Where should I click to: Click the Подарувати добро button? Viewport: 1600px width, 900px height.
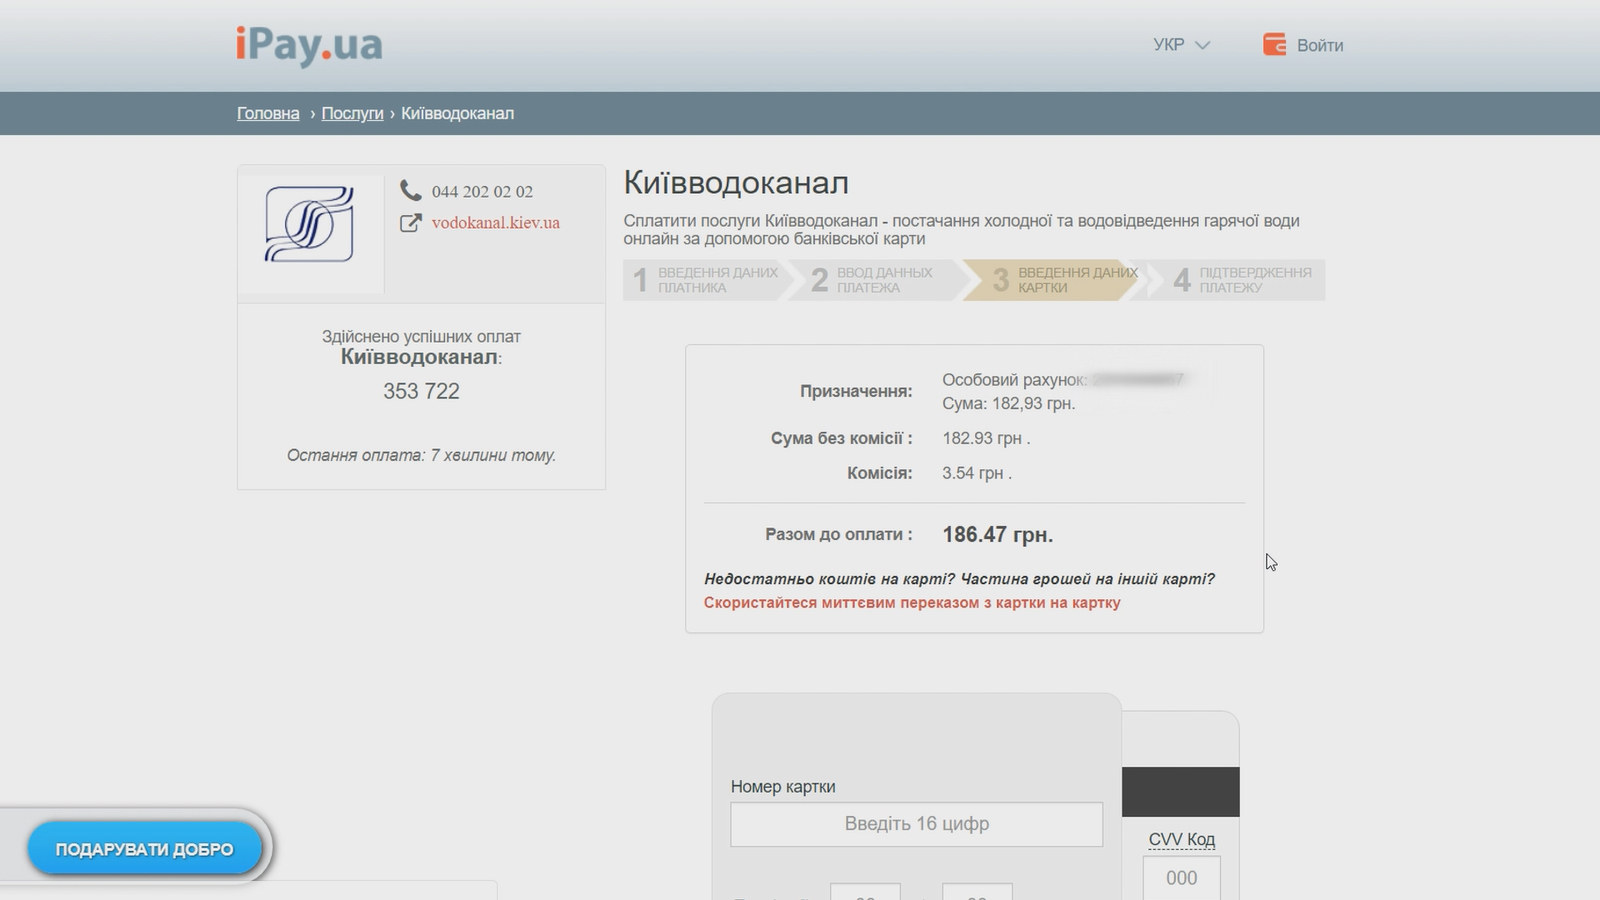[145, 849]
